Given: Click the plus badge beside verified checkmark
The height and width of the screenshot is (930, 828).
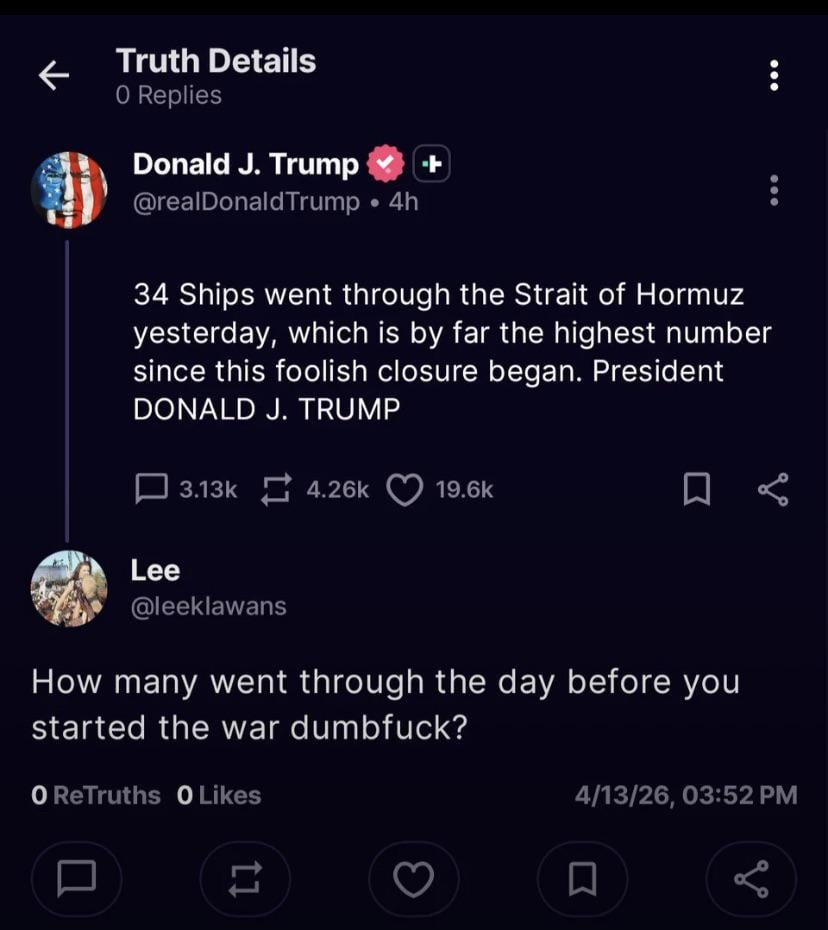Looking at the screenshot, I should (x=431, y=164).
